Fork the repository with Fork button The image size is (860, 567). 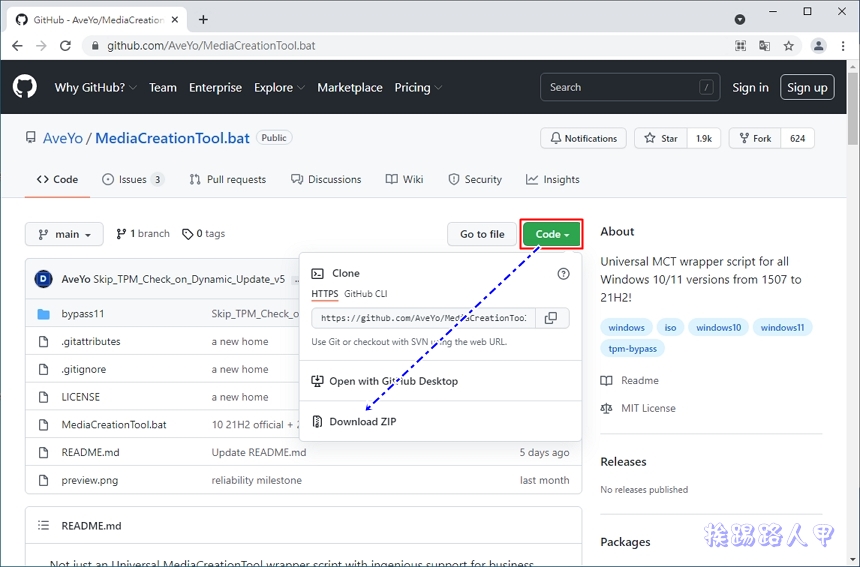click(x=755, y=138)
